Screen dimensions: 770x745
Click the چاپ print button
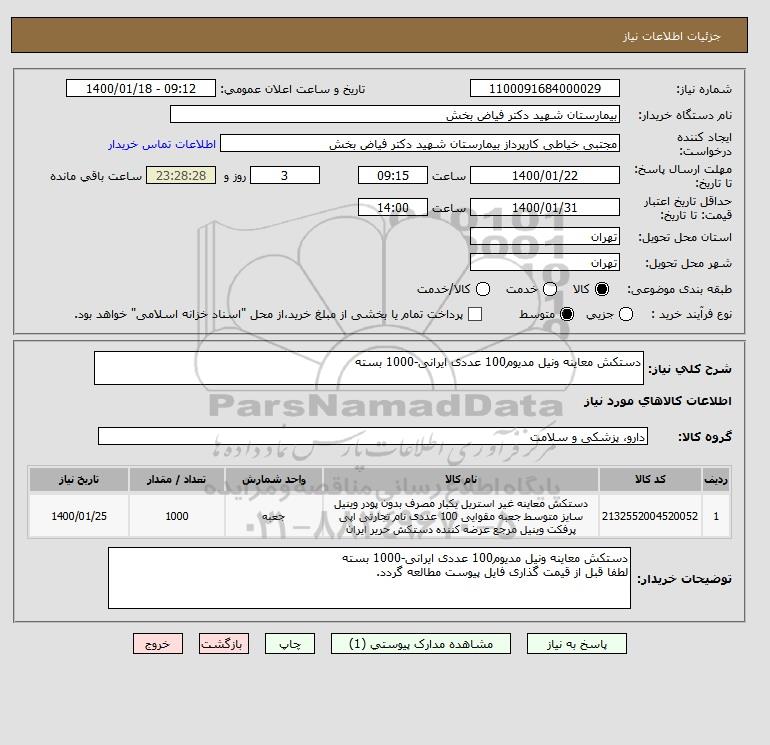click(290, 644)
